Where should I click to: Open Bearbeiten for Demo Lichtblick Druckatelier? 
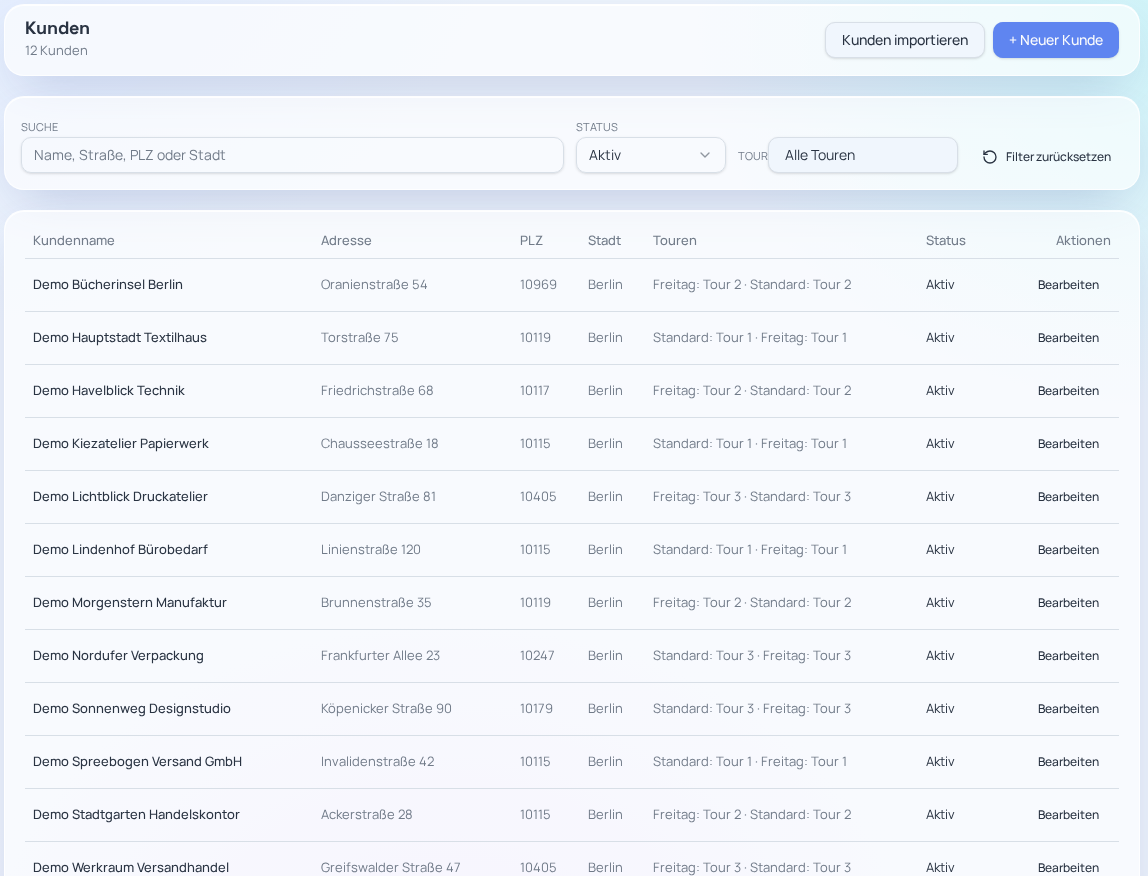click(x=1067, y=497)
